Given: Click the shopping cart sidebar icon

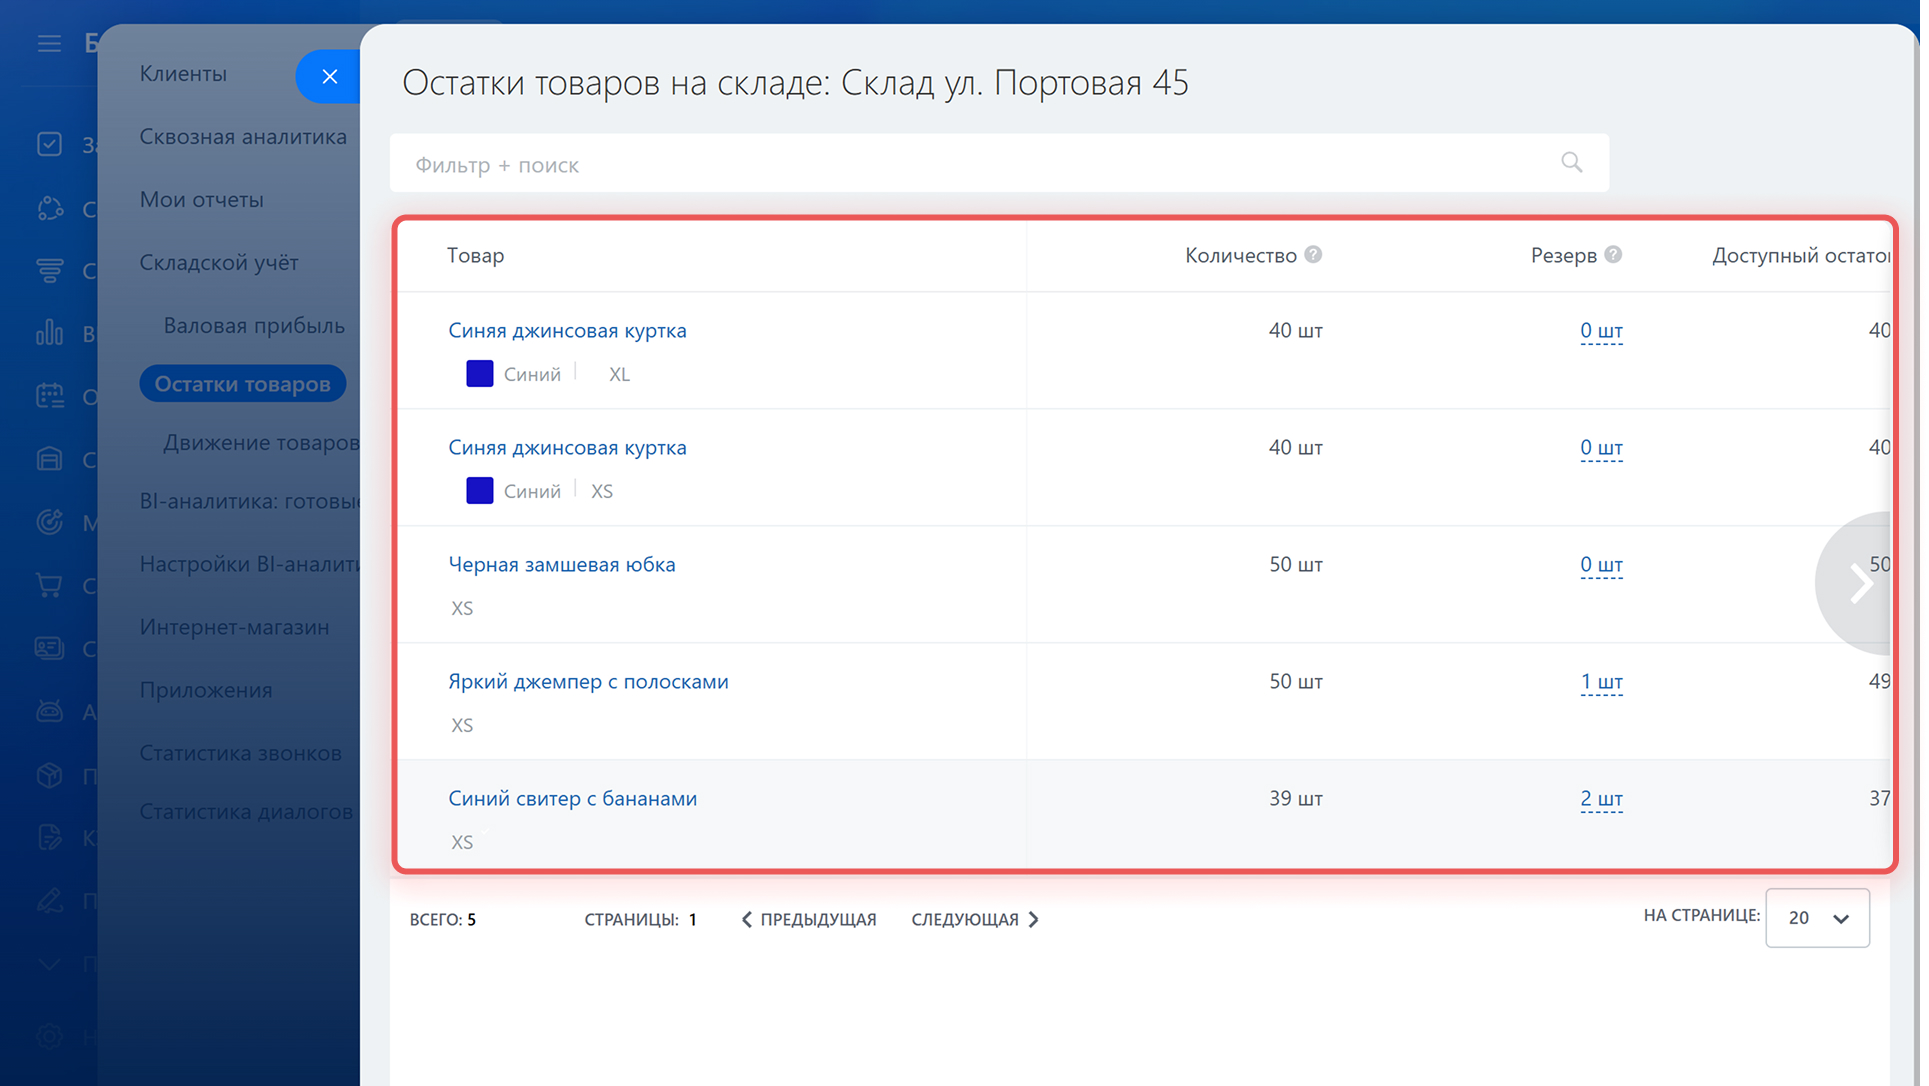Looking at the screenshot, I should coord(49,585).
